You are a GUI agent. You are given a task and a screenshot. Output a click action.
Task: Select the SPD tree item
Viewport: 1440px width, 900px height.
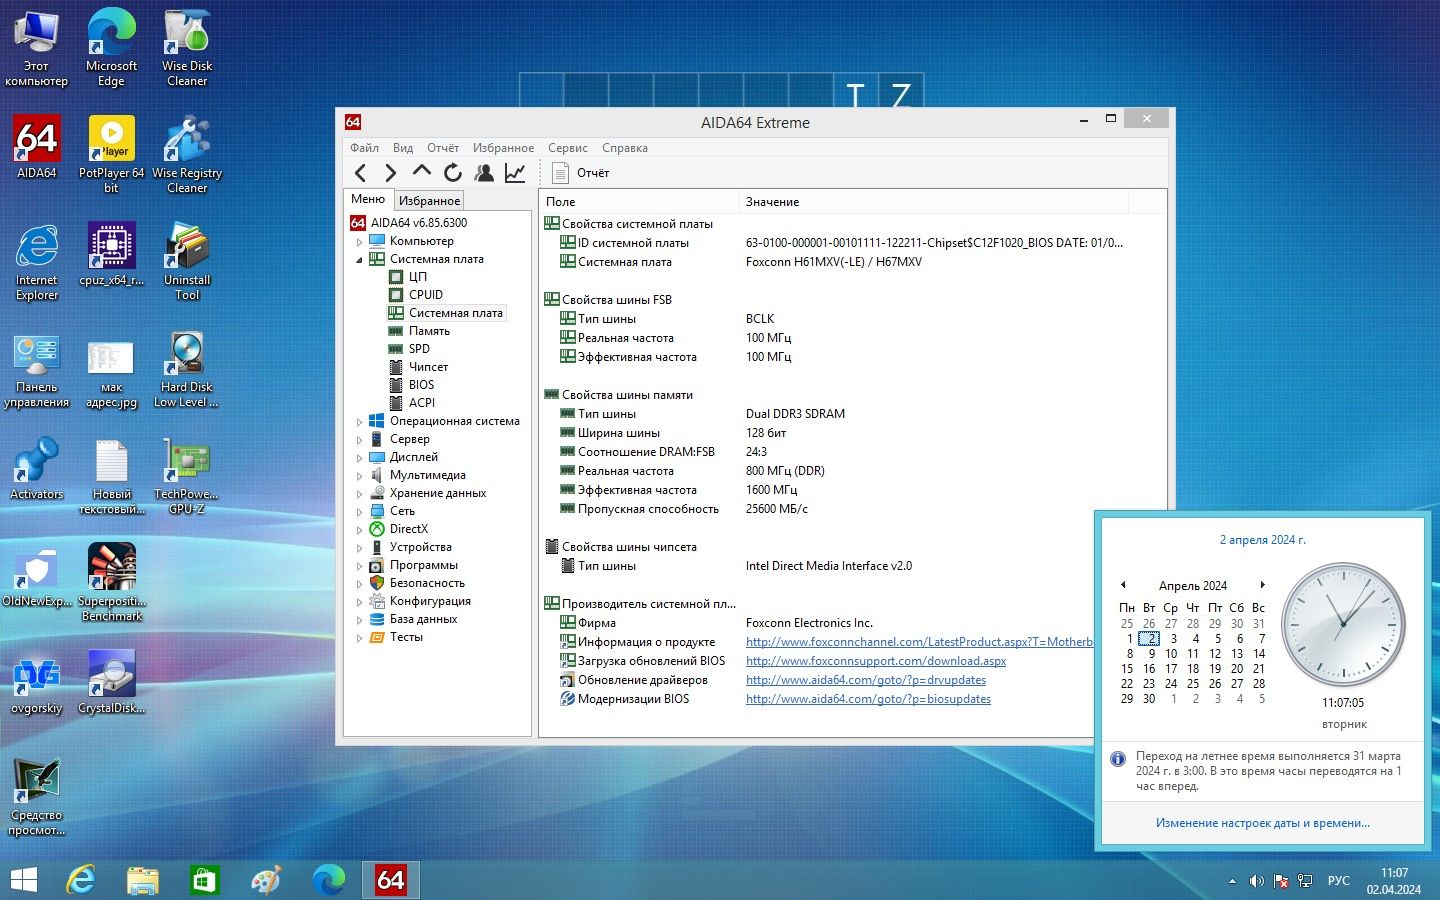[x=419, y=349]
